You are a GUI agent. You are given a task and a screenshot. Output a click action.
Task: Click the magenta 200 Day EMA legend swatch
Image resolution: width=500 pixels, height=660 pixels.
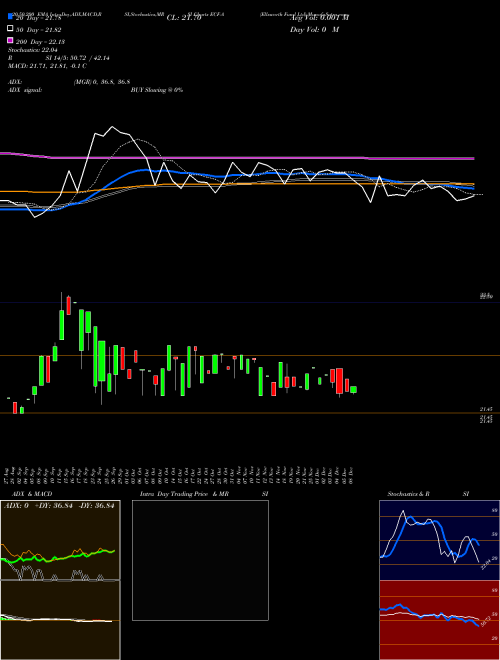[10, 40]
